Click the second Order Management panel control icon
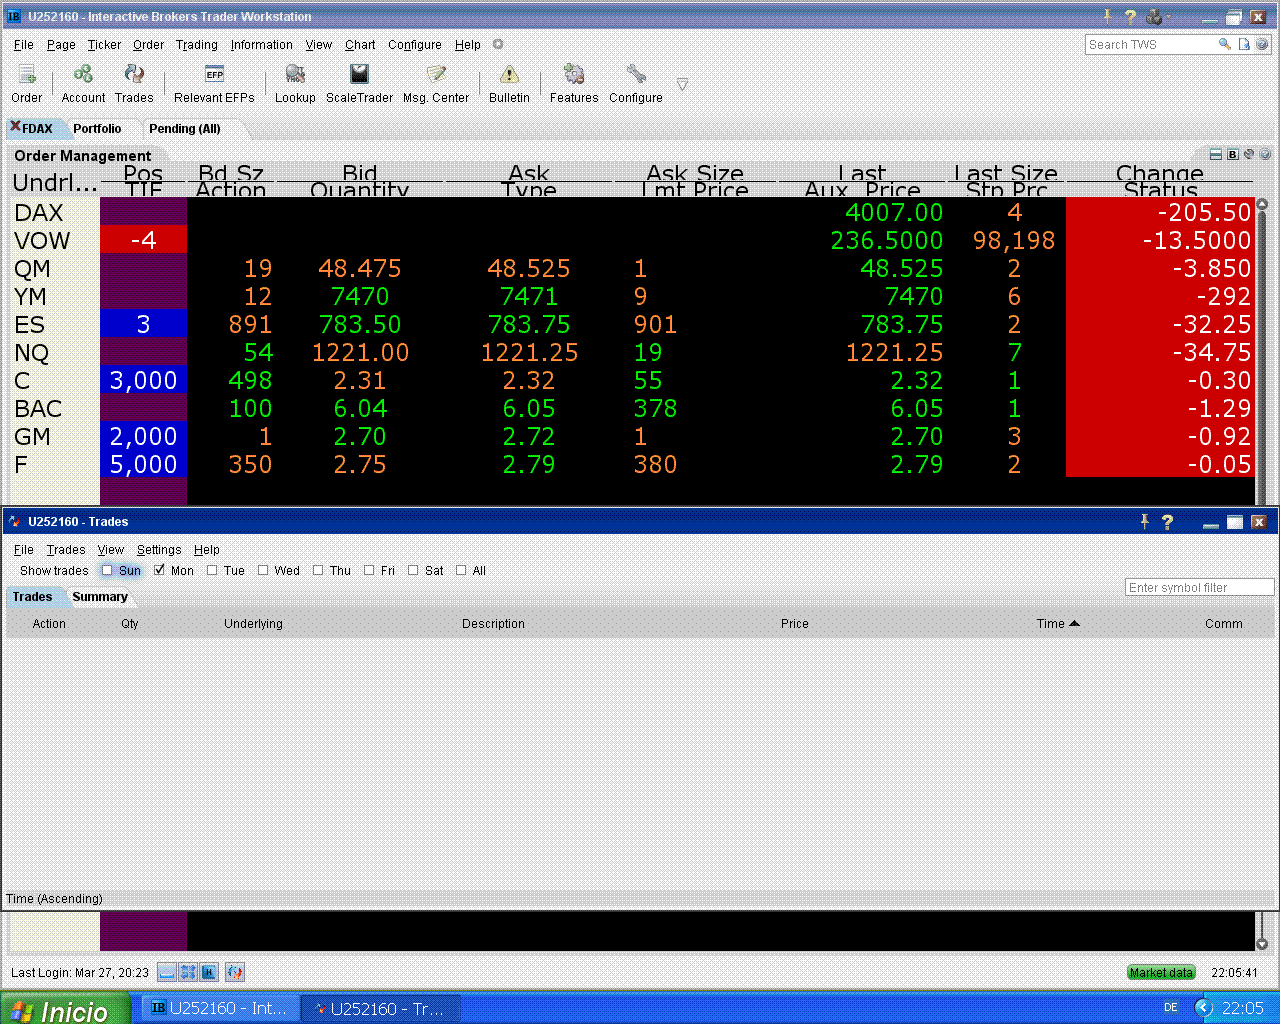This screenshot has height=1024, width=1280. (1233, 154)
